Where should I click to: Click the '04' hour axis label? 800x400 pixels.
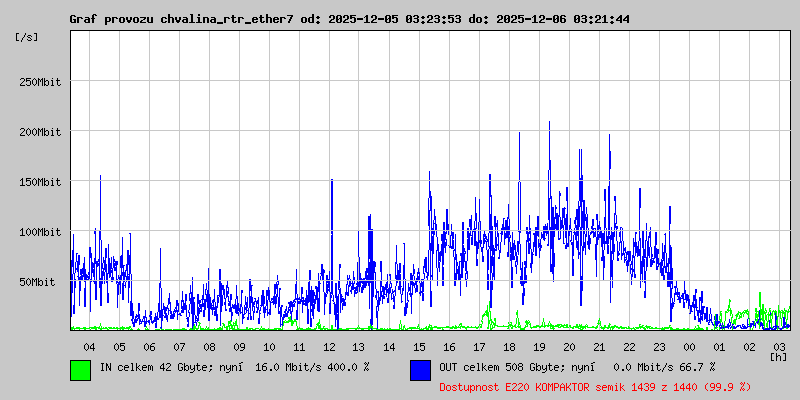pyautogui.click(x=89, y=347)
